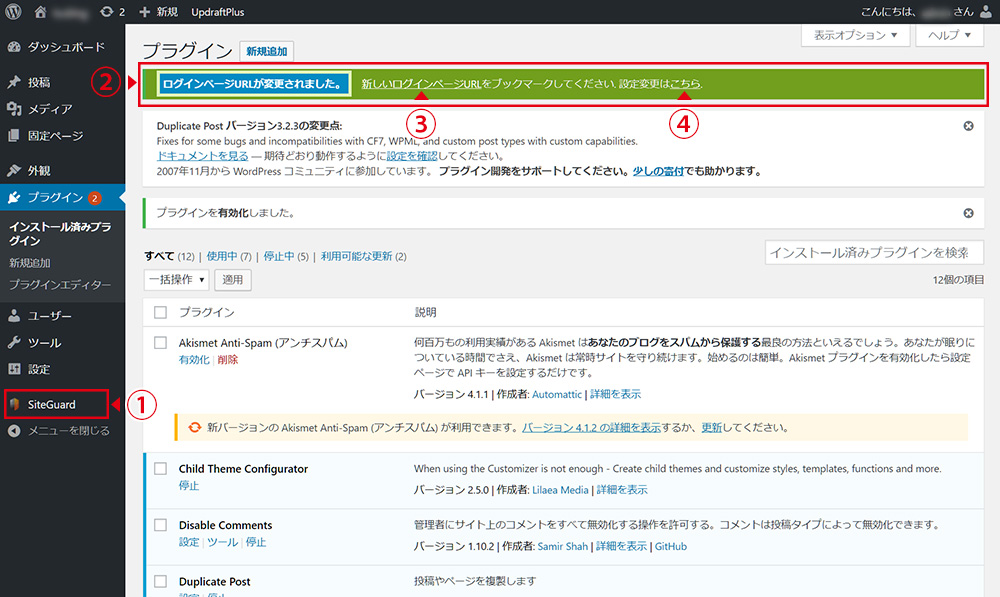Click the 少しの寄付 donation link
This screenshot has width=1000, height=597.
coord(658,171)
